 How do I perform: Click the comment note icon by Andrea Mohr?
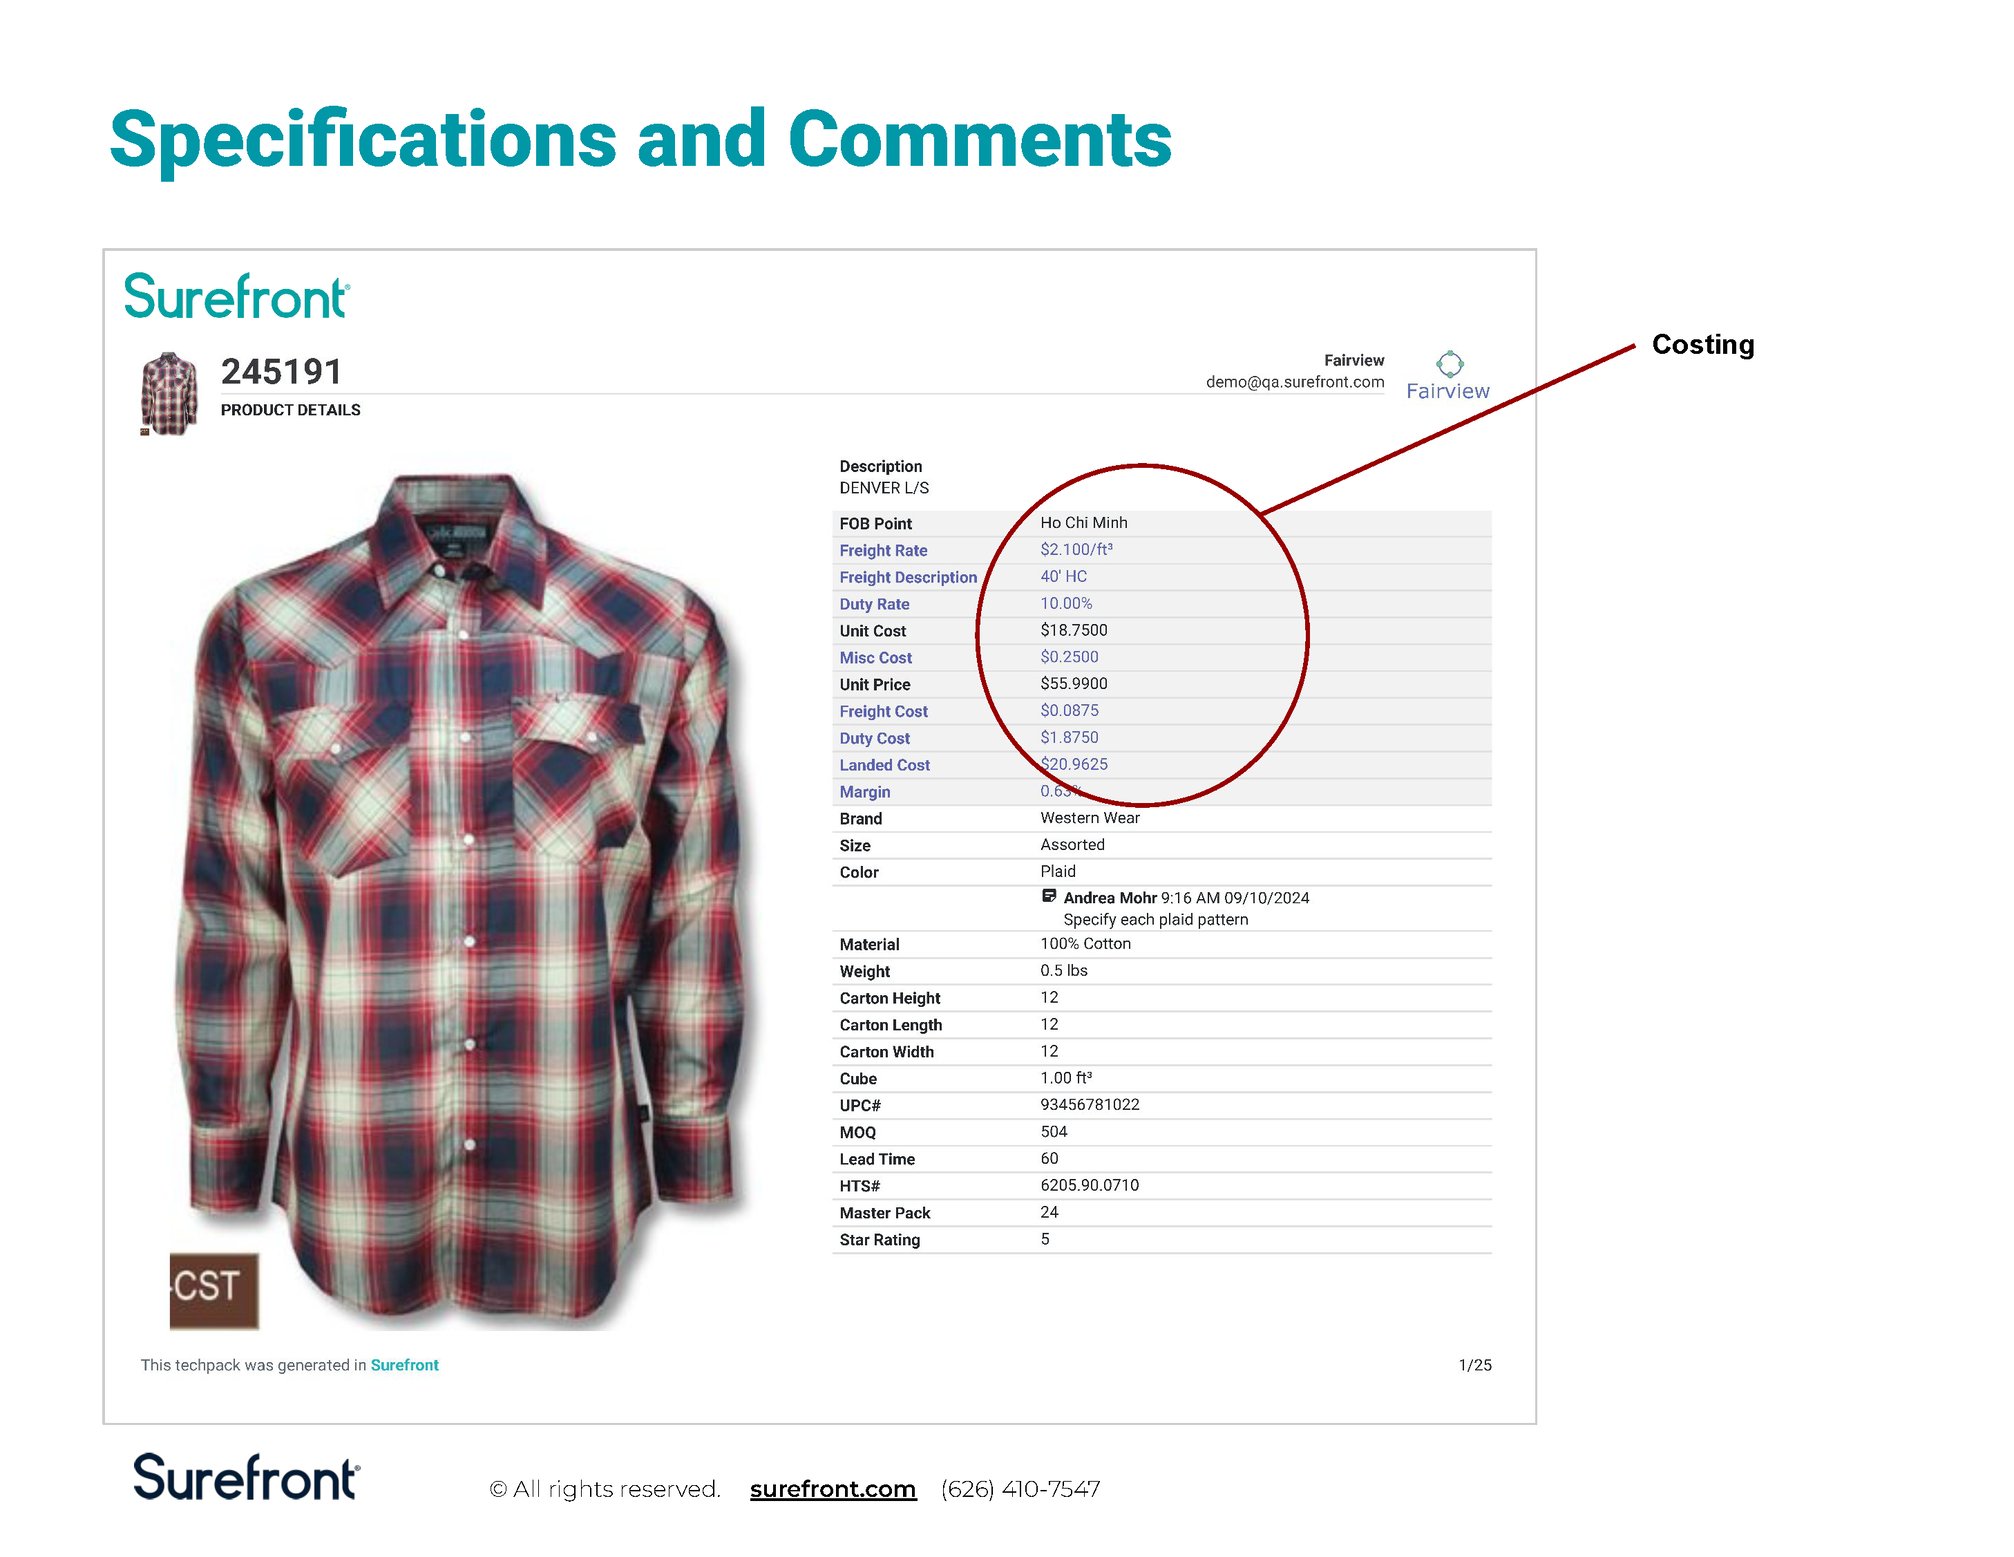click(x=1049, y=897)
